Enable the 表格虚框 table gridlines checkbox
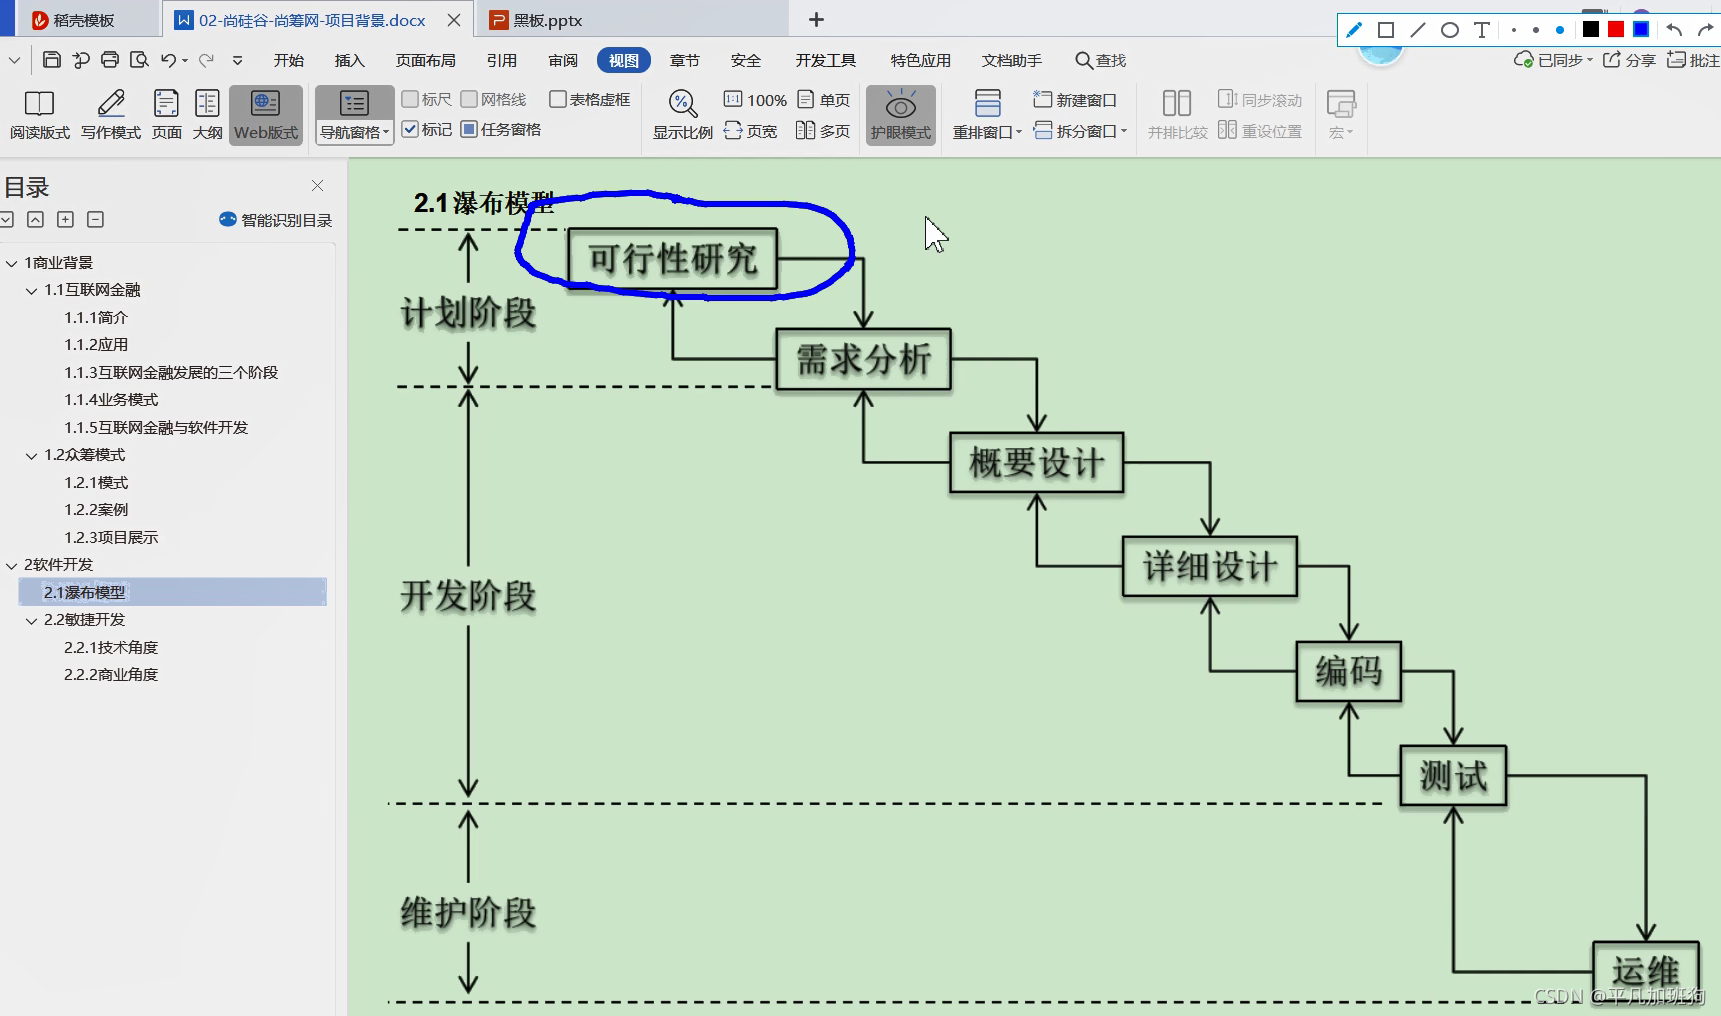This screenshot has height=1016, width=1721. click(558, 99)
